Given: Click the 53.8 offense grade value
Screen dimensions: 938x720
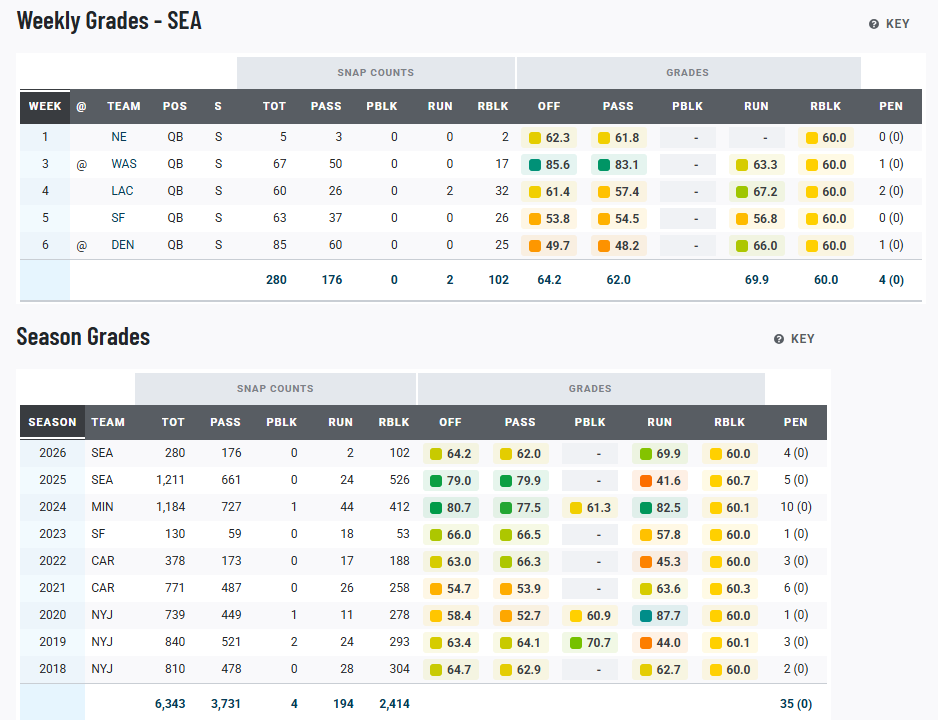Looking at the screenshot, I should [558, 219].
